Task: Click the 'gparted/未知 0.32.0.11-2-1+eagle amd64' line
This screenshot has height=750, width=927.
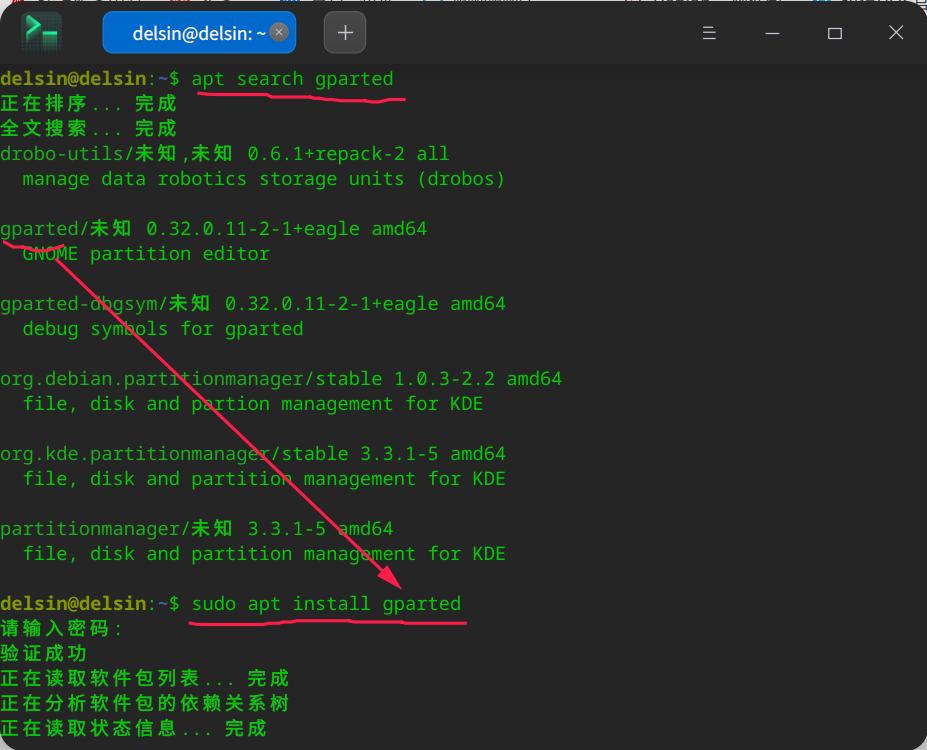Action: point(213,229)
